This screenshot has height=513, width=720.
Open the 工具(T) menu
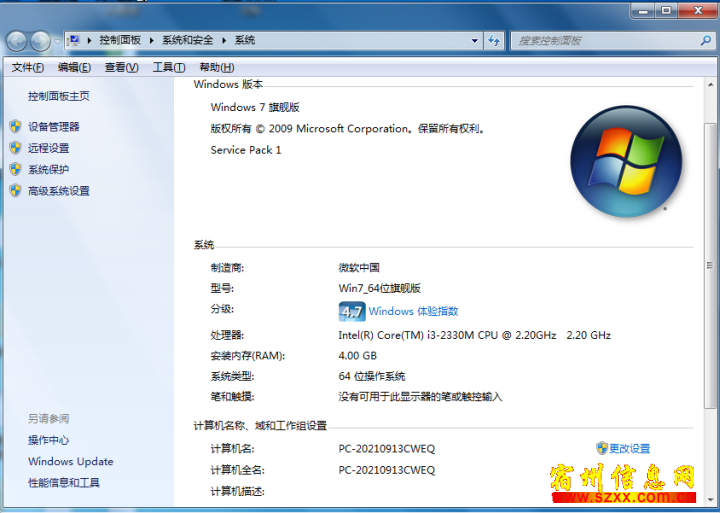(169, 68)
